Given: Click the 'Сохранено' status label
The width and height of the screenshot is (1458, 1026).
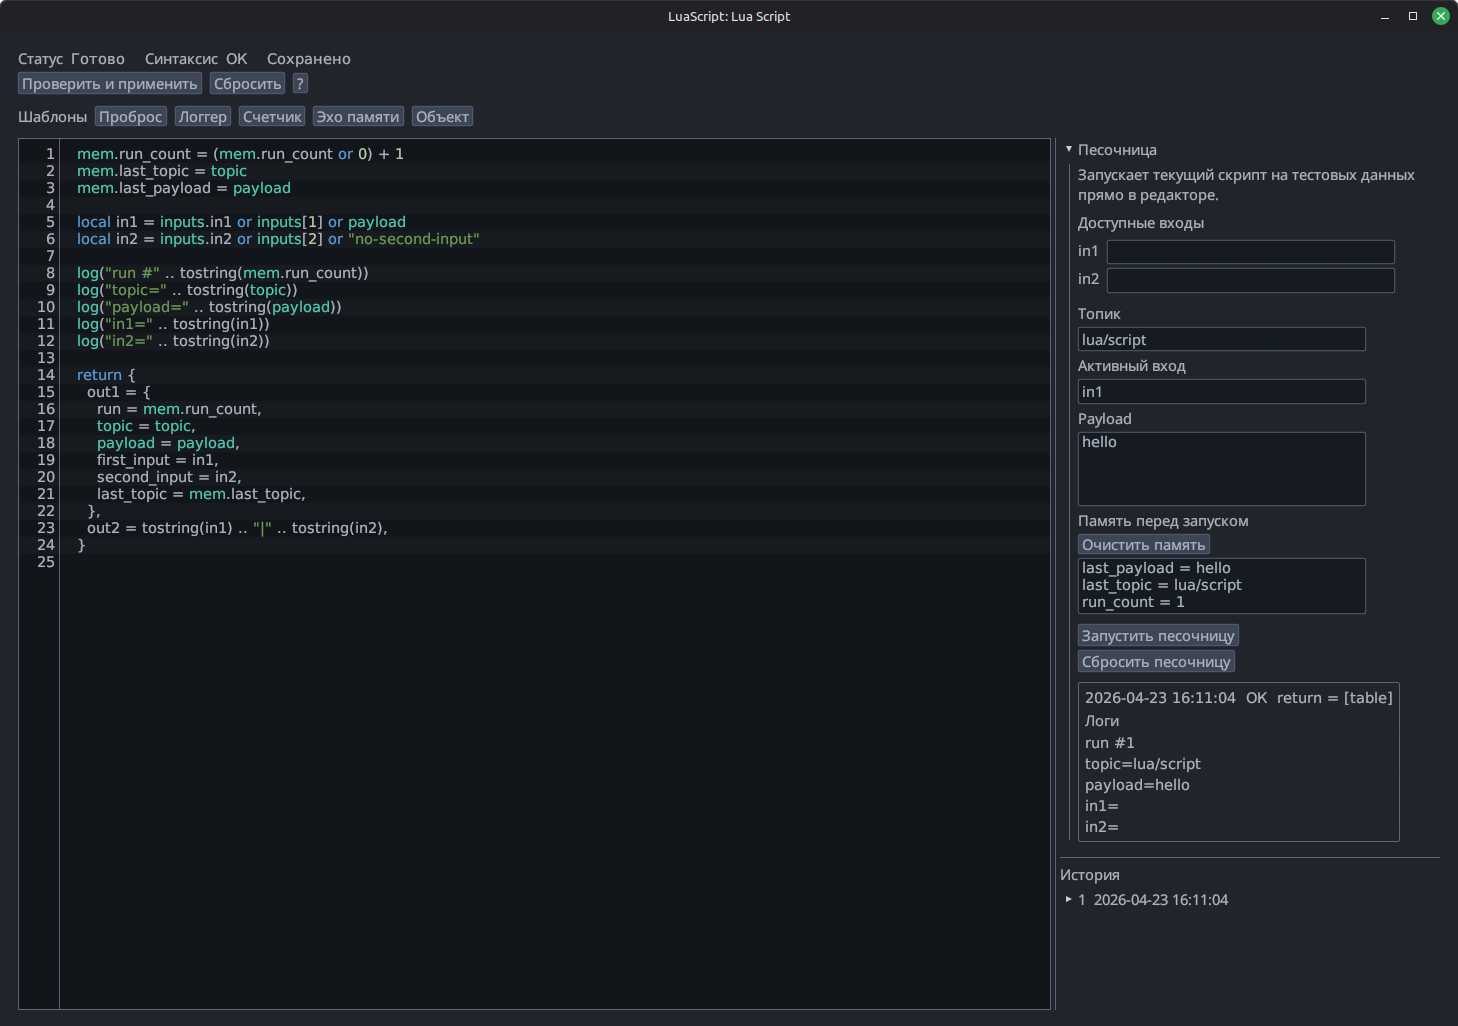Looking at the screenshot, I should point(309,59).
